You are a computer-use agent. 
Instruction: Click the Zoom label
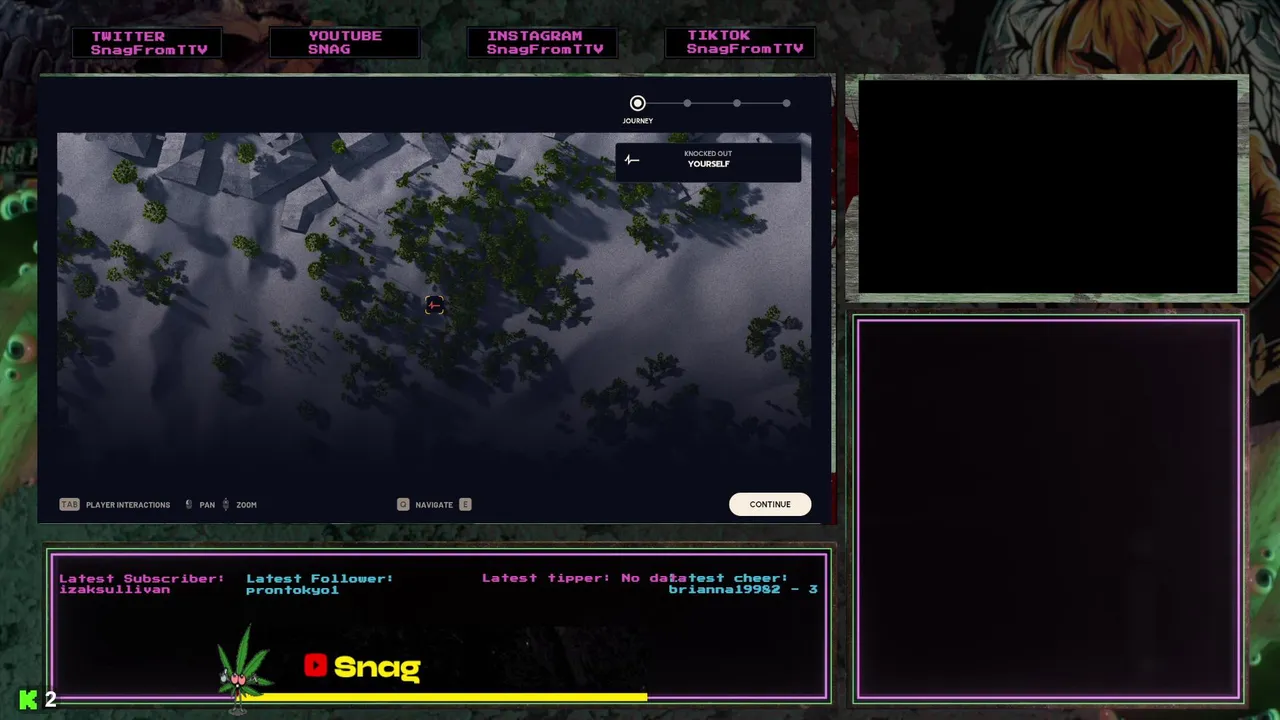pyautogui.click(x=246, y=505)
